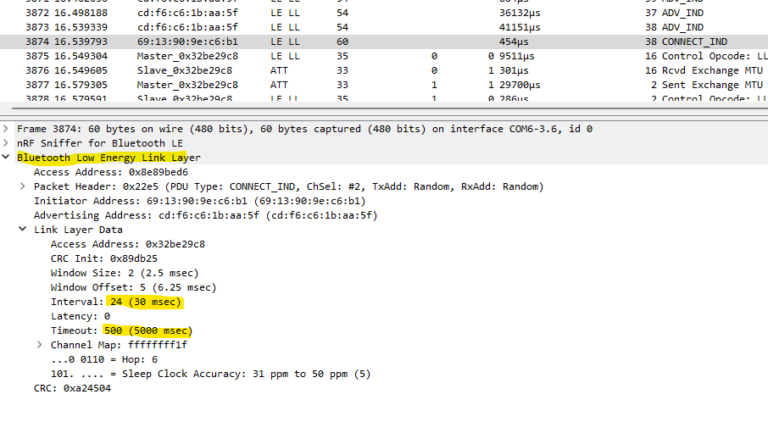Select packet 3874 CONNECT_IND row
Viewport: 768px width, 422px height.
(300, 41)
